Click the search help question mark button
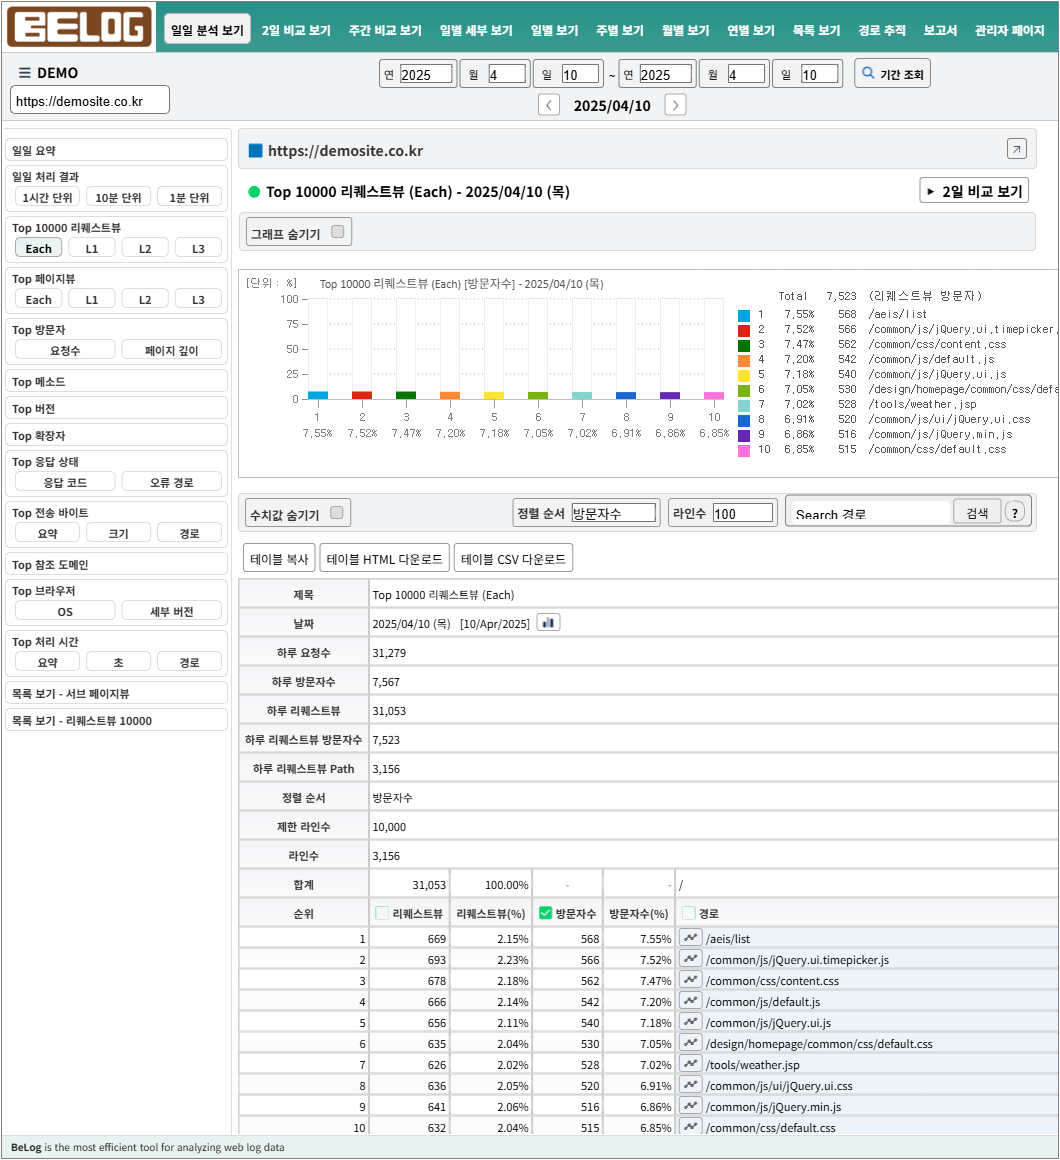Image resolution: width=1060 pixels, height=1160 pixels. point(1015,512)
